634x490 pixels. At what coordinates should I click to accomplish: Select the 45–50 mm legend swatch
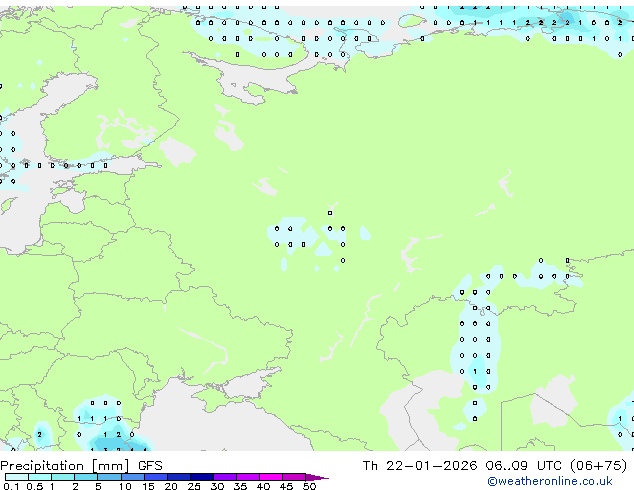point(294,477)
